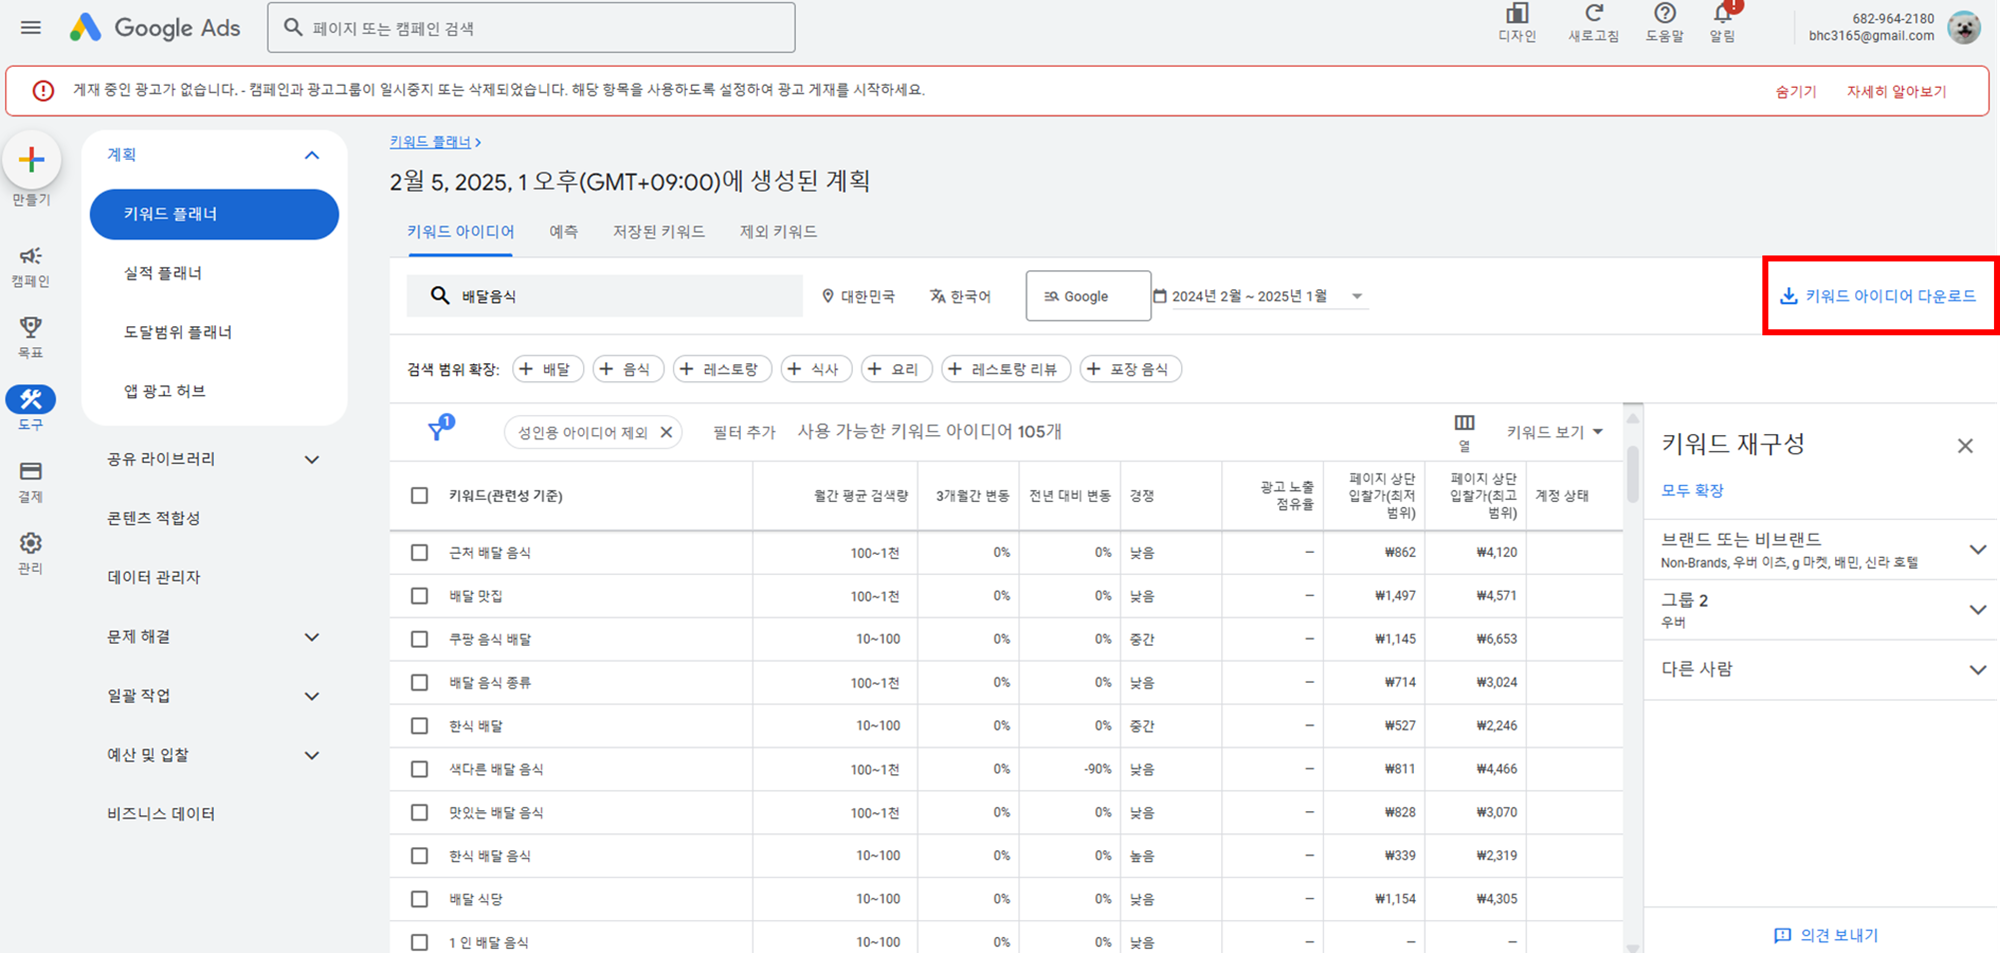Switch to the 예측 tab
Image resolution: width=2000 pixels, height=953 pixels.
point(563,231)
